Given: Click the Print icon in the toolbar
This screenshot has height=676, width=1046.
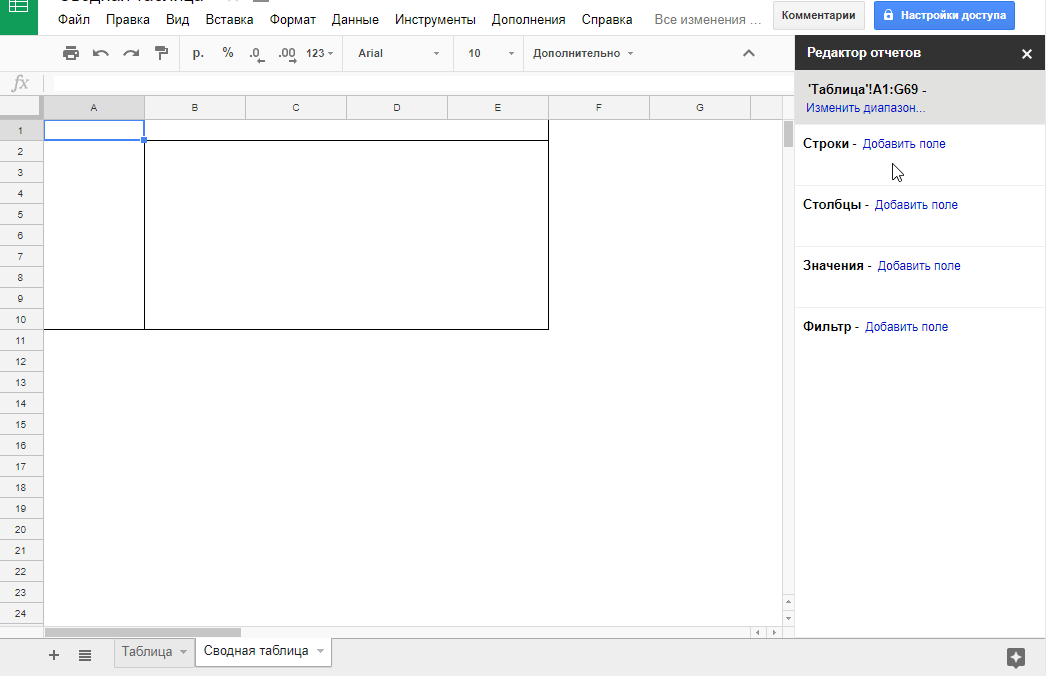Looking at the screenshot, I should click(x=71, y=53).
